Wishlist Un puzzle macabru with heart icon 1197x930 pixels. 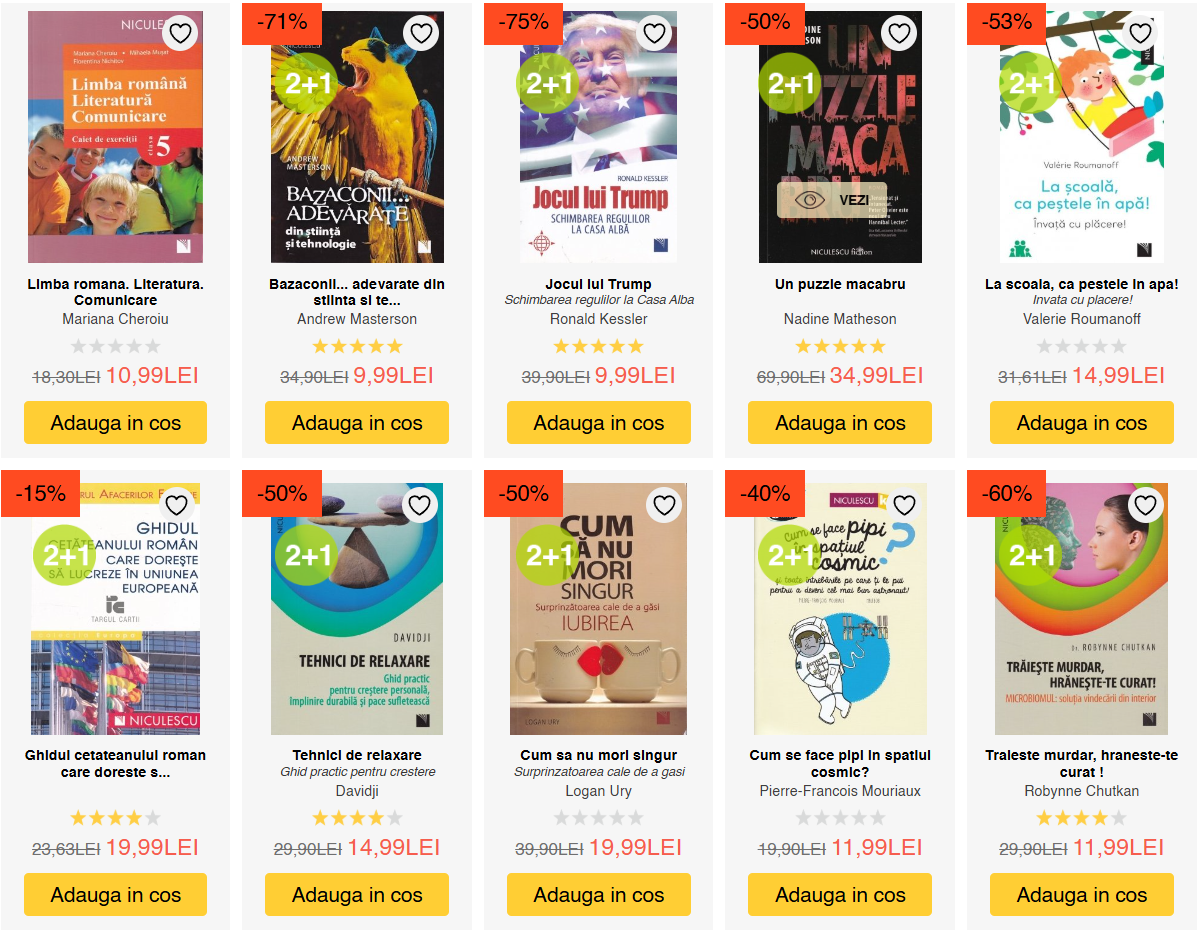899,34
